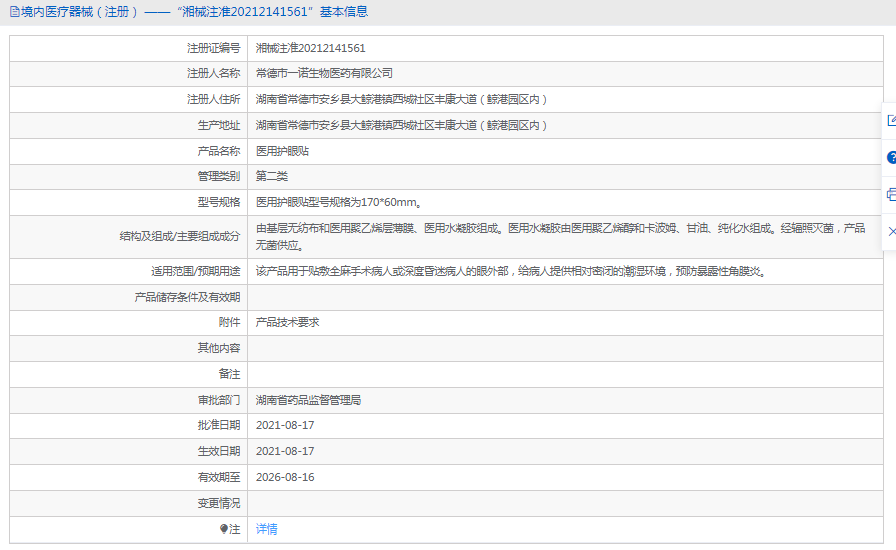Close the floating side toolbar with X
The image size is (896, 550).
[891, 231]
